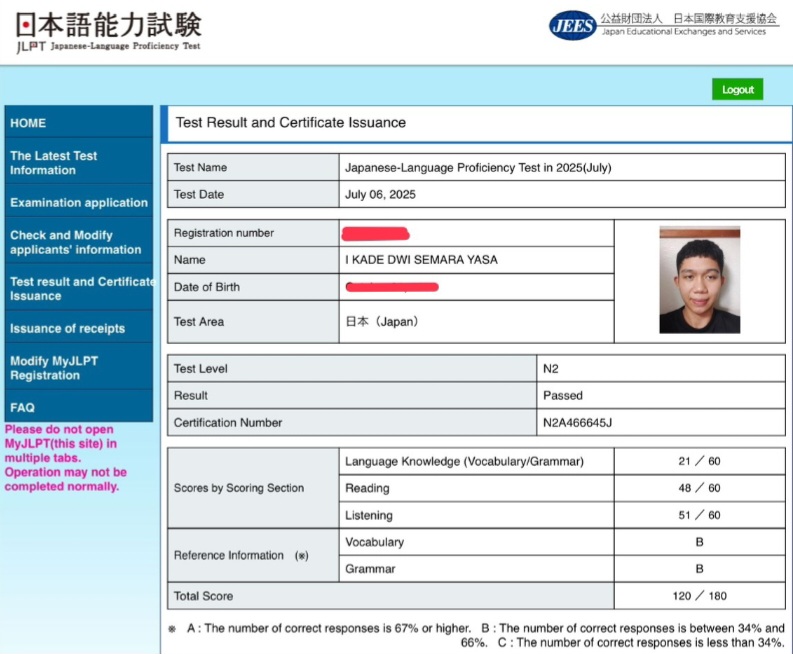Click the JEES organization logo
793x654 pixels.
(x=572, y=25)
